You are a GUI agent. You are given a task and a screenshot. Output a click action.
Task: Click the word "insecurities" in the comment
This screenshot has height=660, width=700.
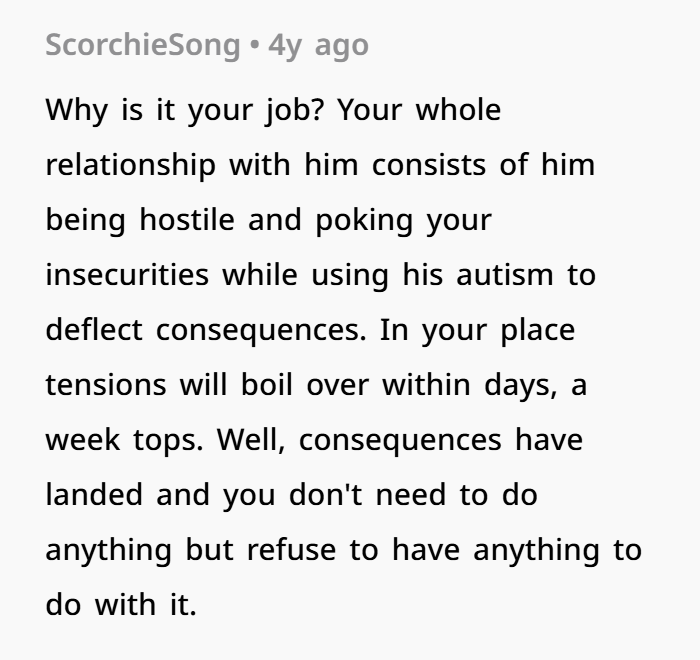point(127,275)
